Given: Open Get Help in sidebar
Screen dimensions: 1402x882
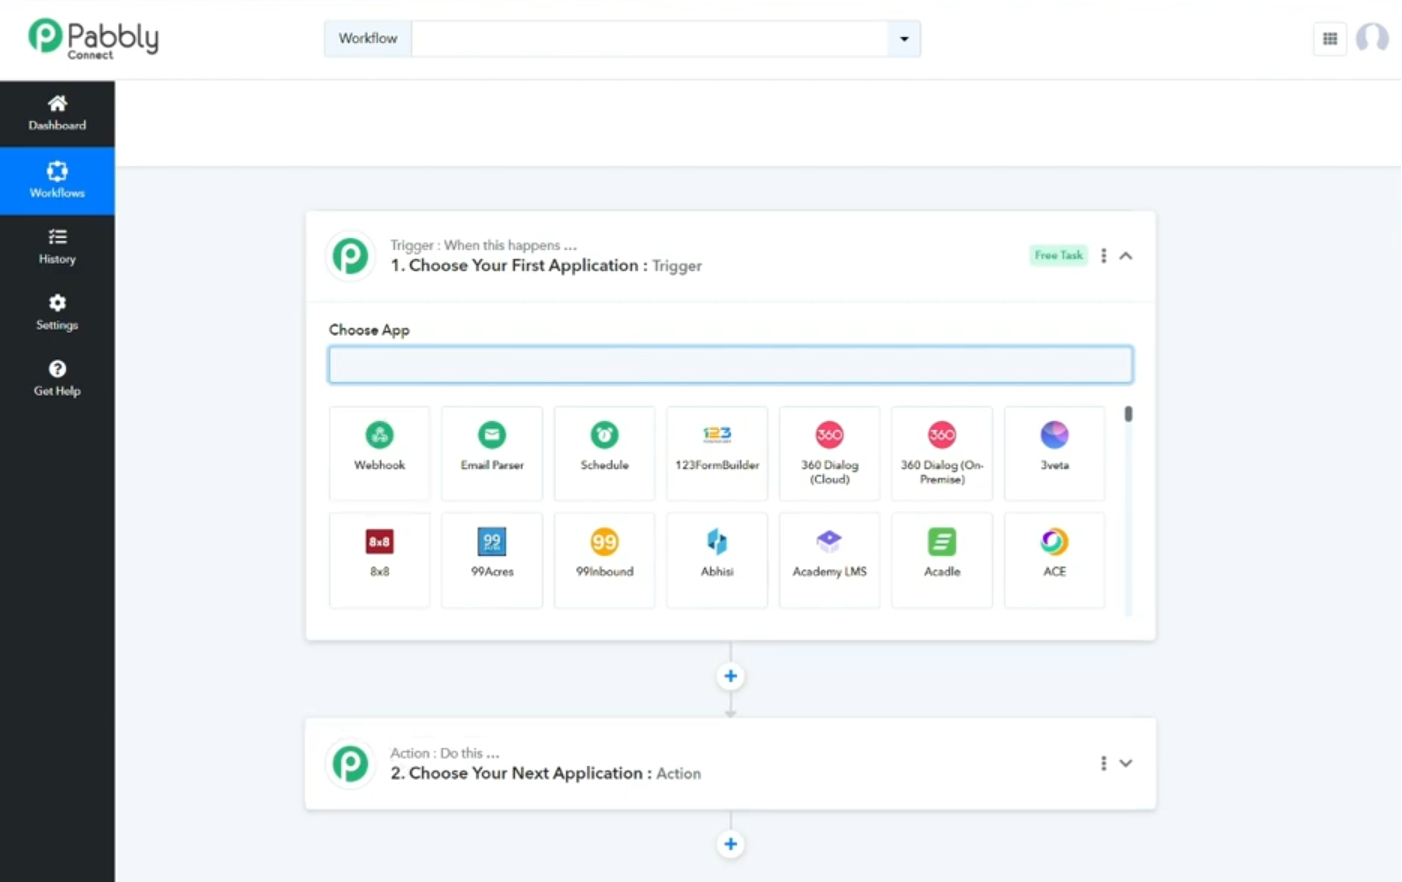Looking at the screenshot, I should (x=57, y=378).
